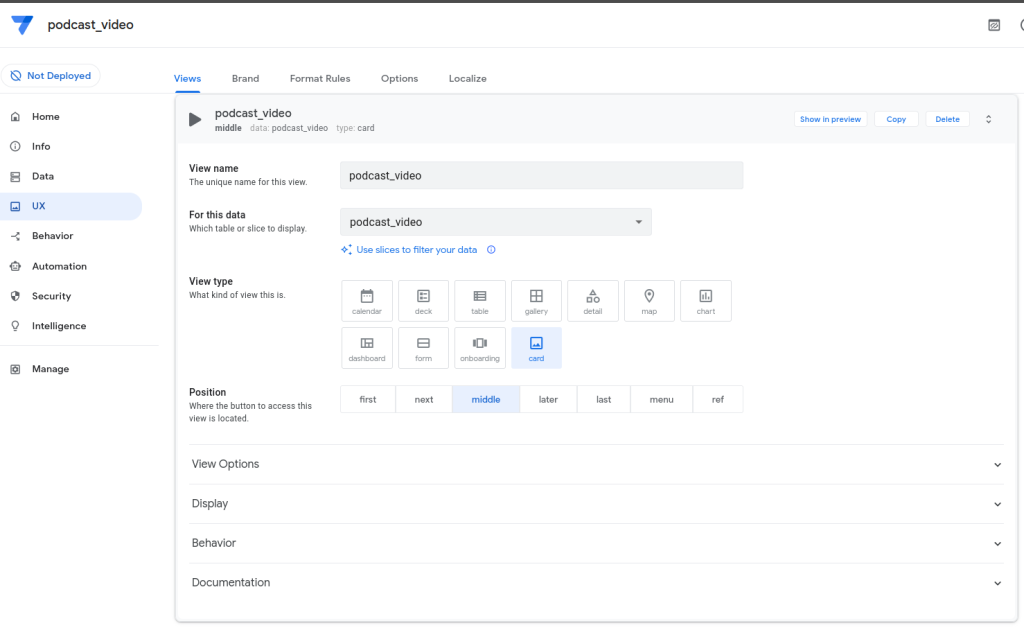
Task: Set position to last
Action: (x=603, y=400)
